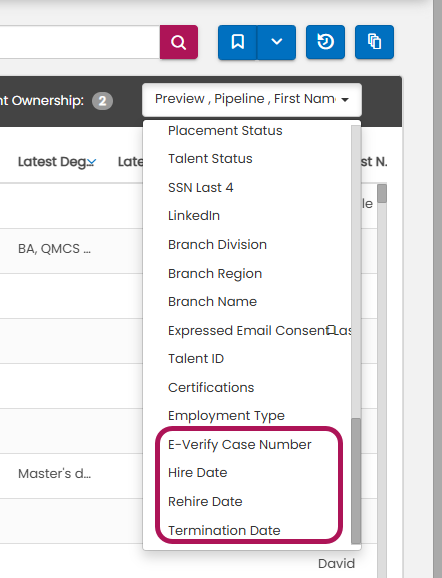Image resolution: width=442 pixels, height=578 pixels.
Task: Select Certifications column option
Action: pos(211,388)
